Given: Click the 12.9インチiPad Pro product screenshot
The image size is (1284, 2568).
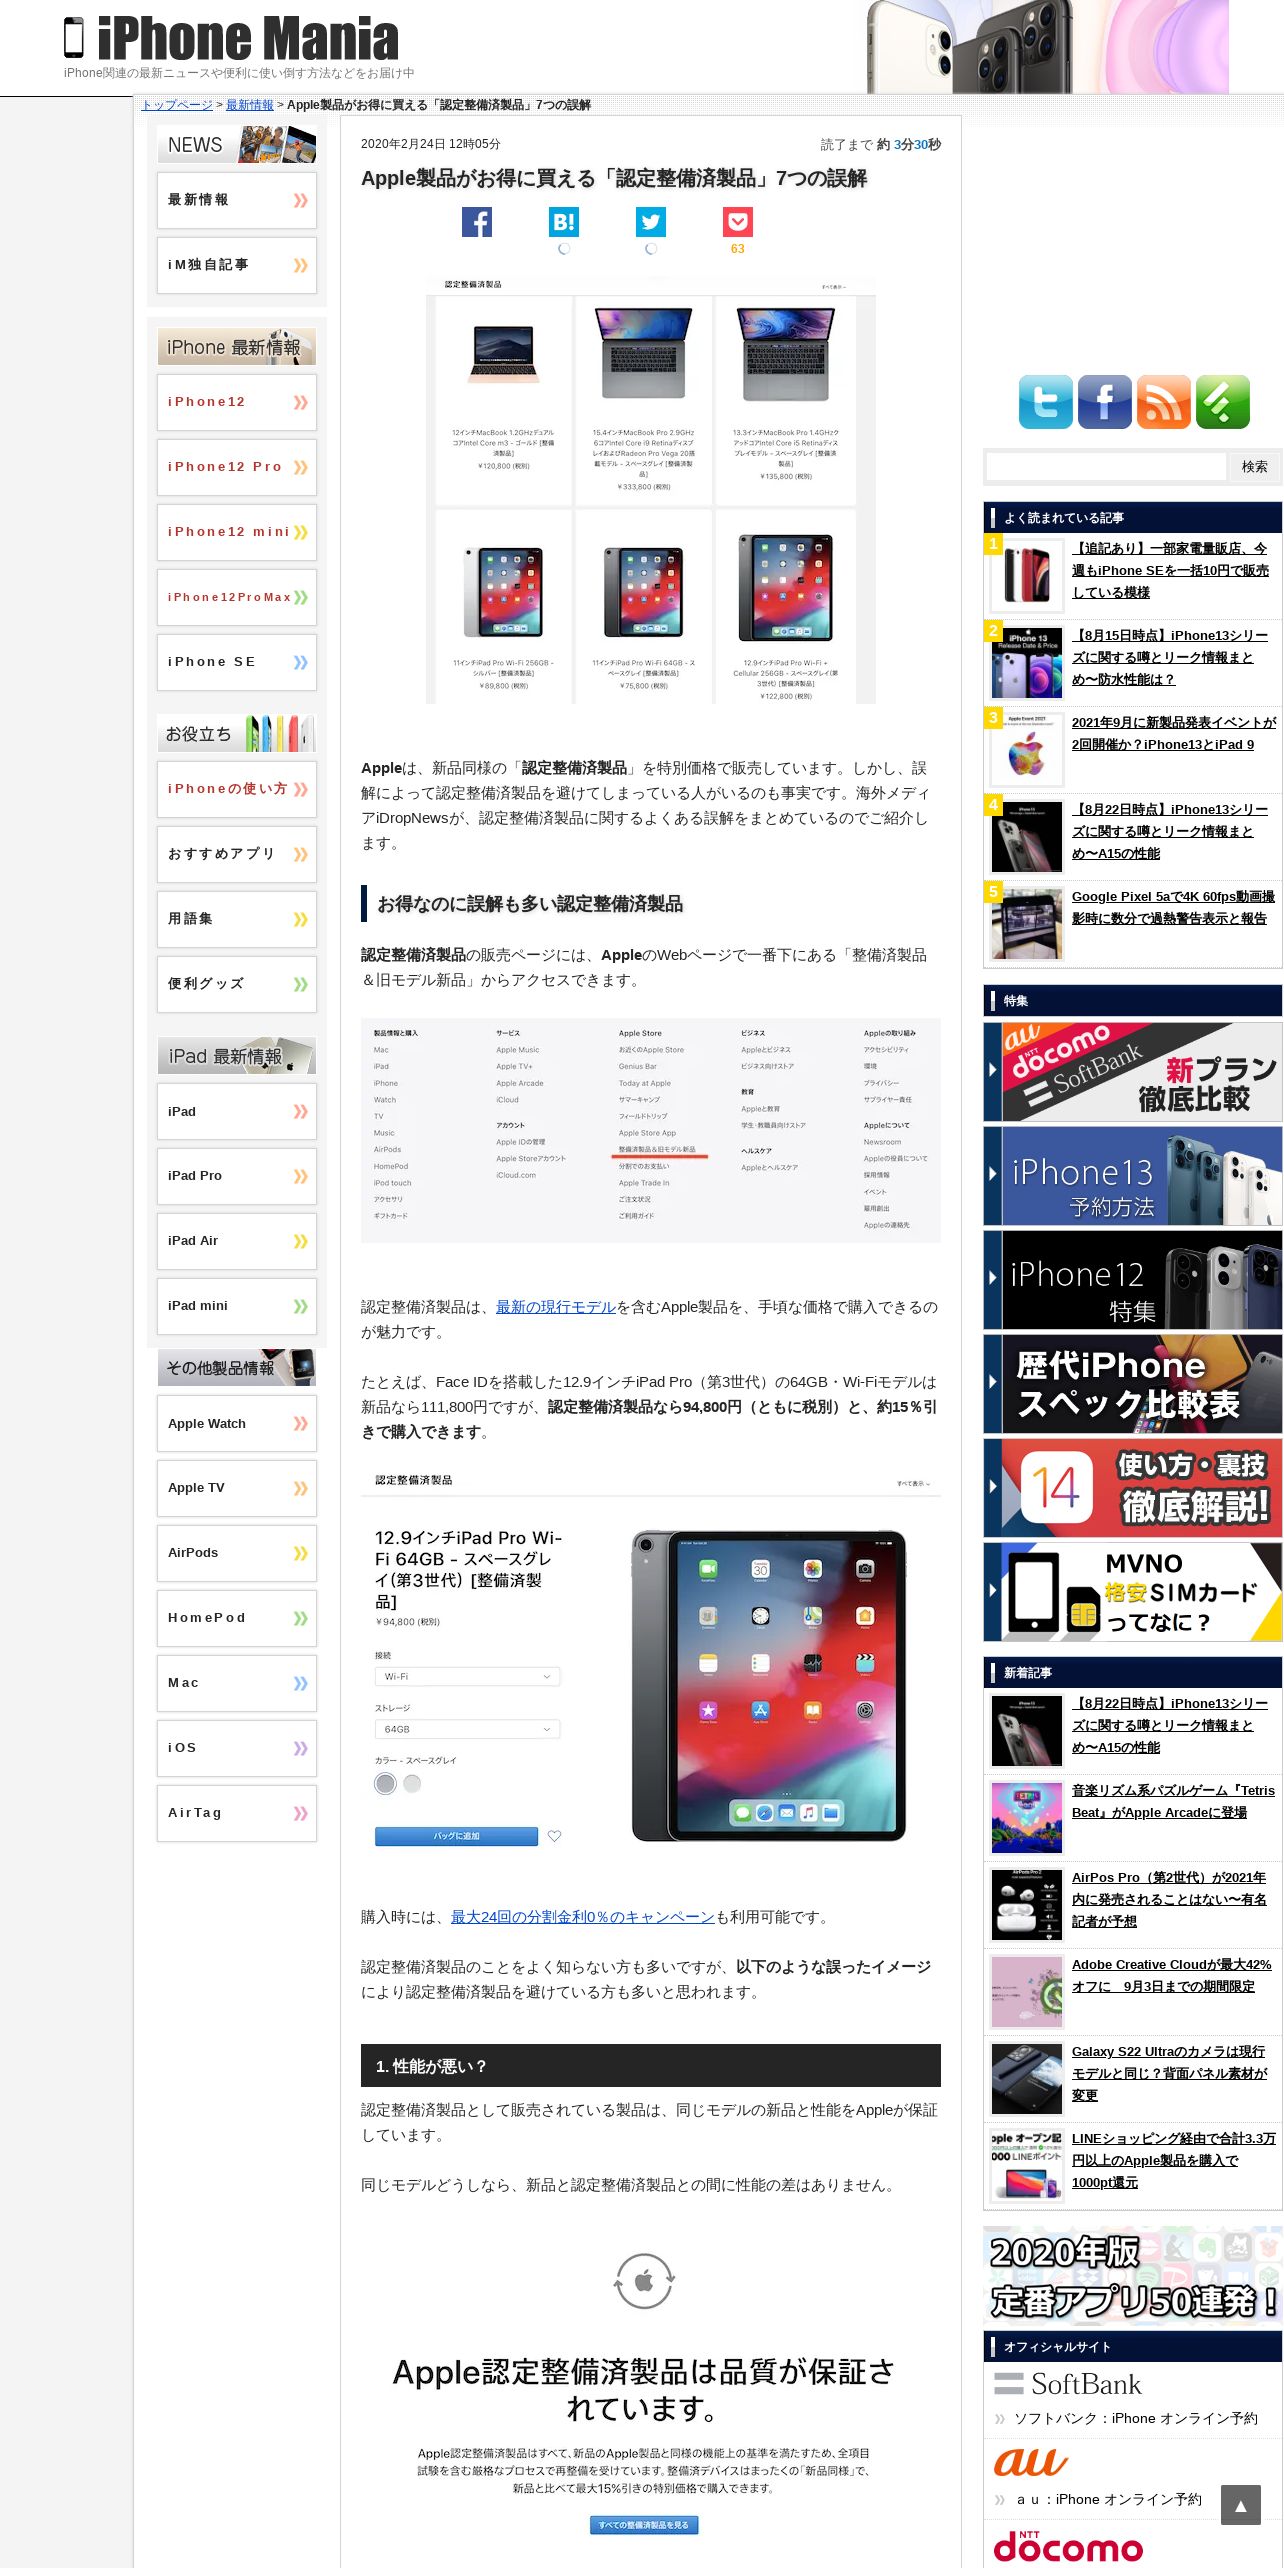Looking at the screenshot, I should 651,1663.
